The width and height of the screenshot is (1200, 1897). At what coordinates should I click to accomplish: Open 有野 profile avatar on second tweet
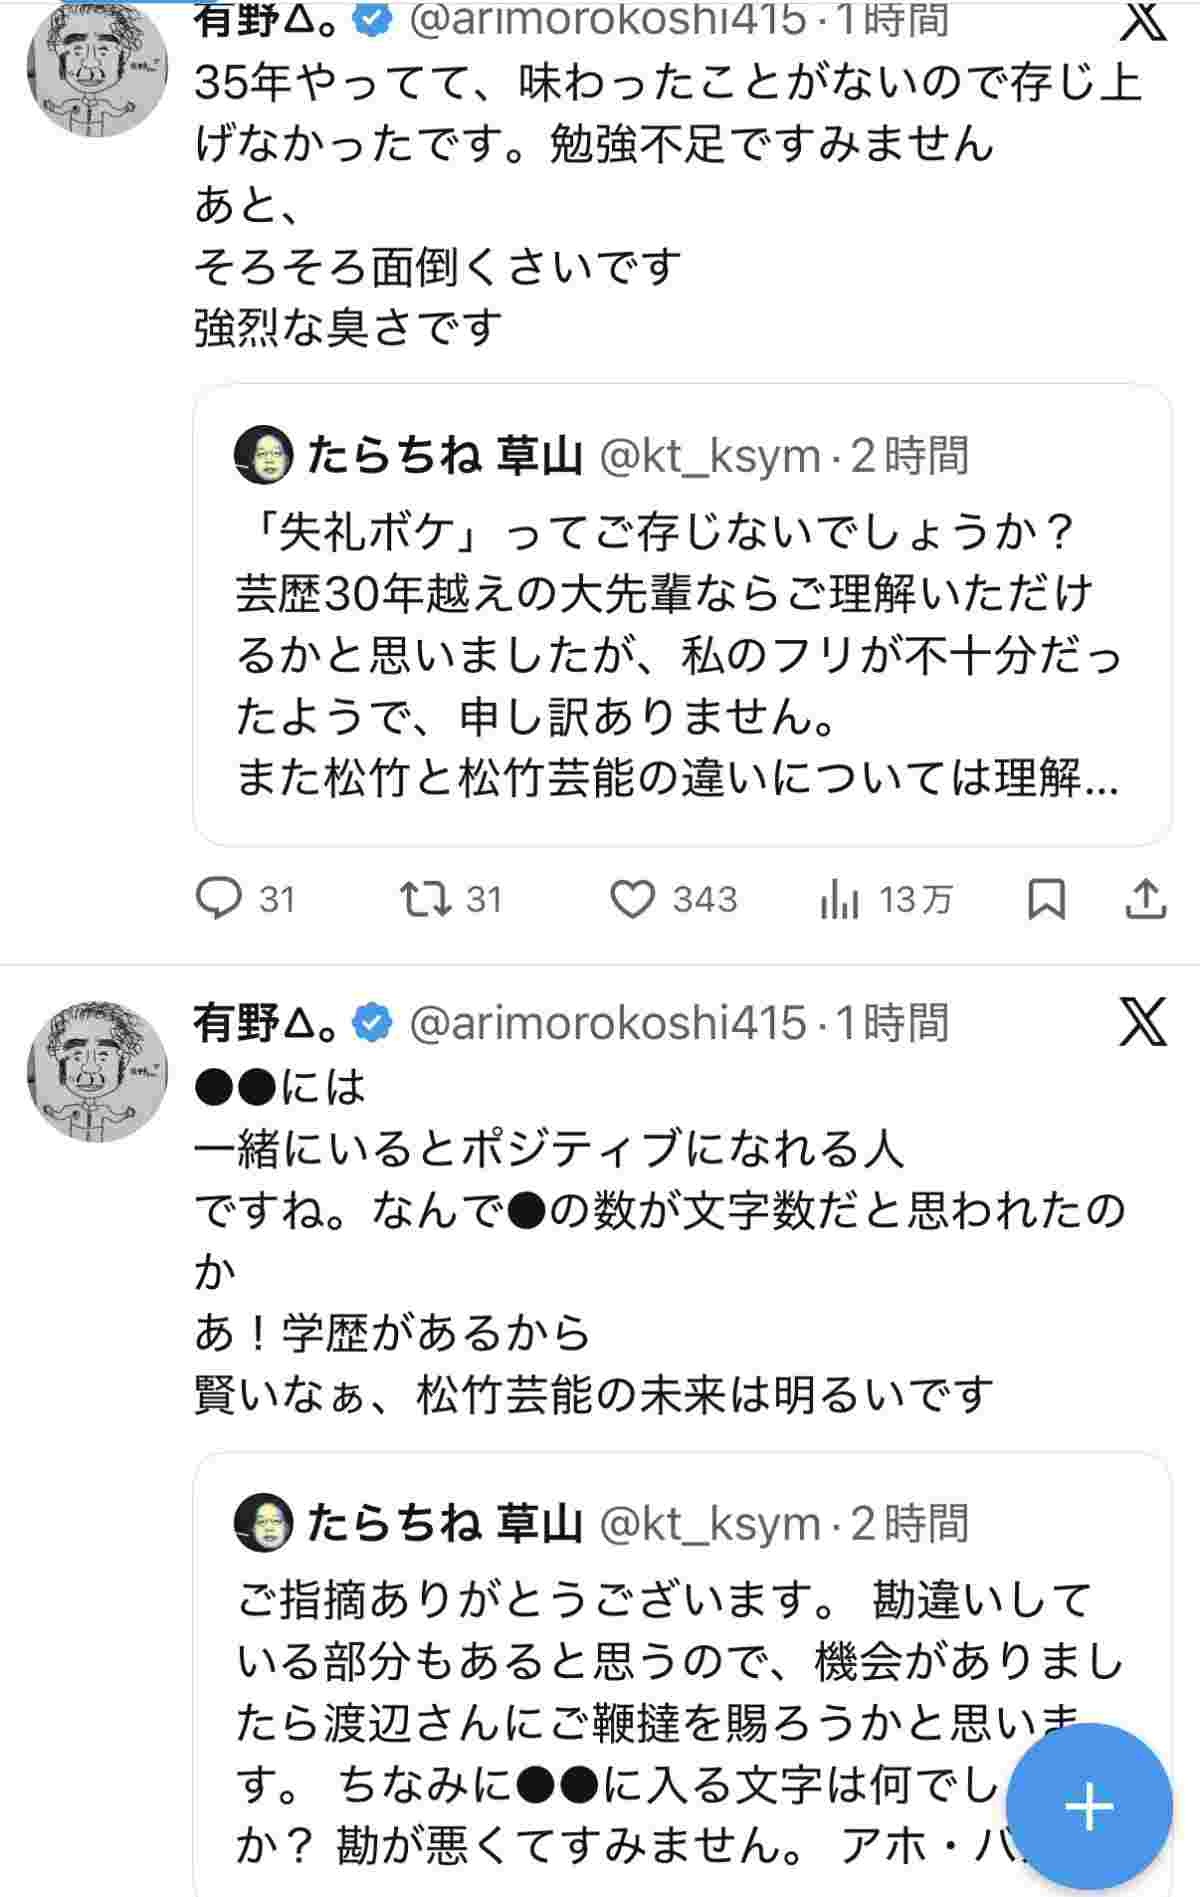[x=97, y=1072]
